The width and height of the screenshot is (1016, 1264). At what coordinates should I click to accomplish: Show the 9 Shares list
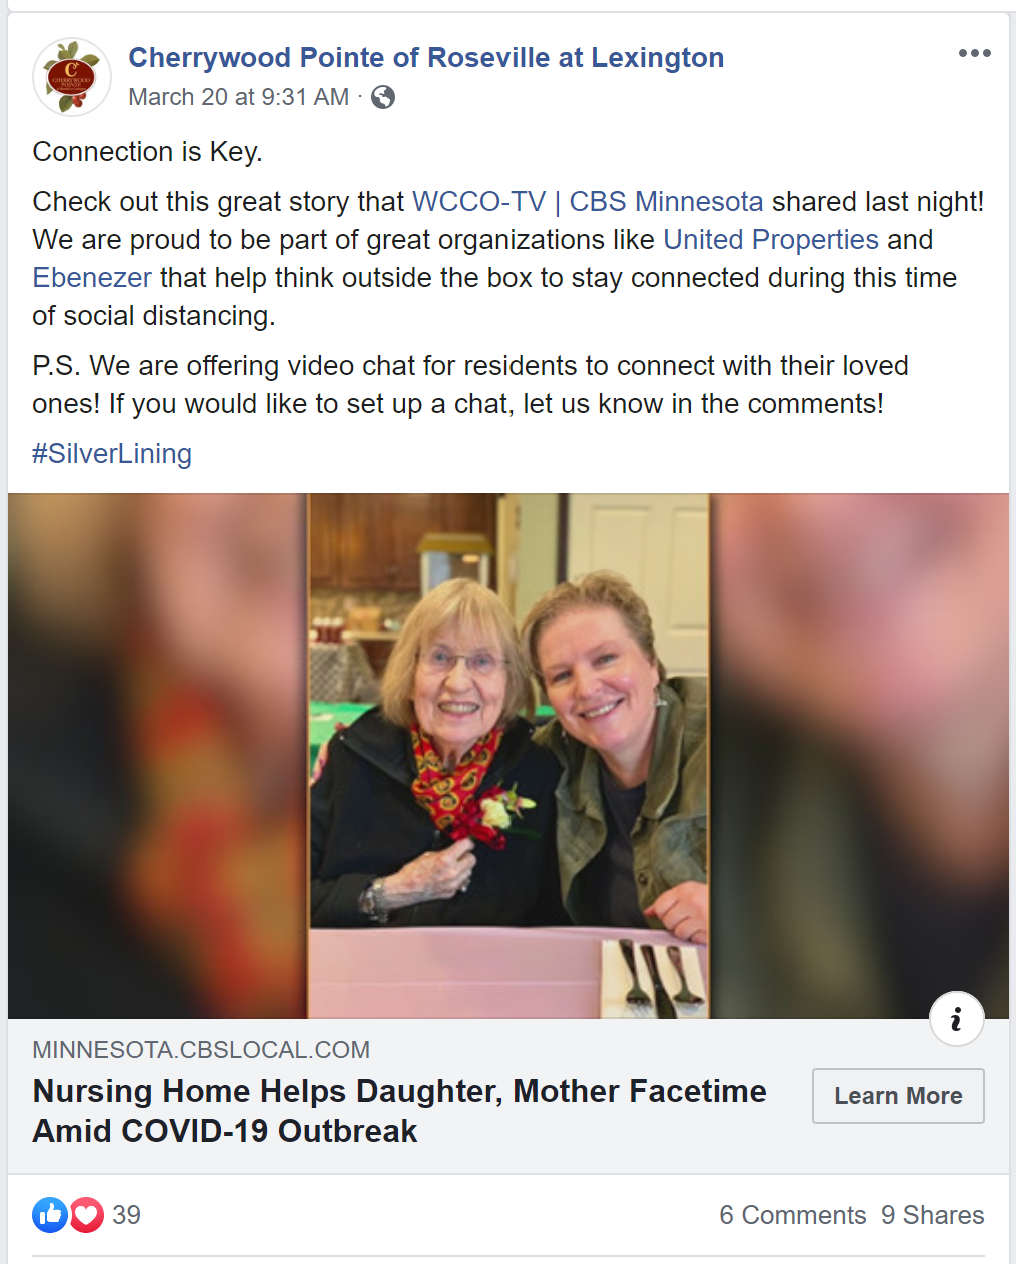point(933,1215)
